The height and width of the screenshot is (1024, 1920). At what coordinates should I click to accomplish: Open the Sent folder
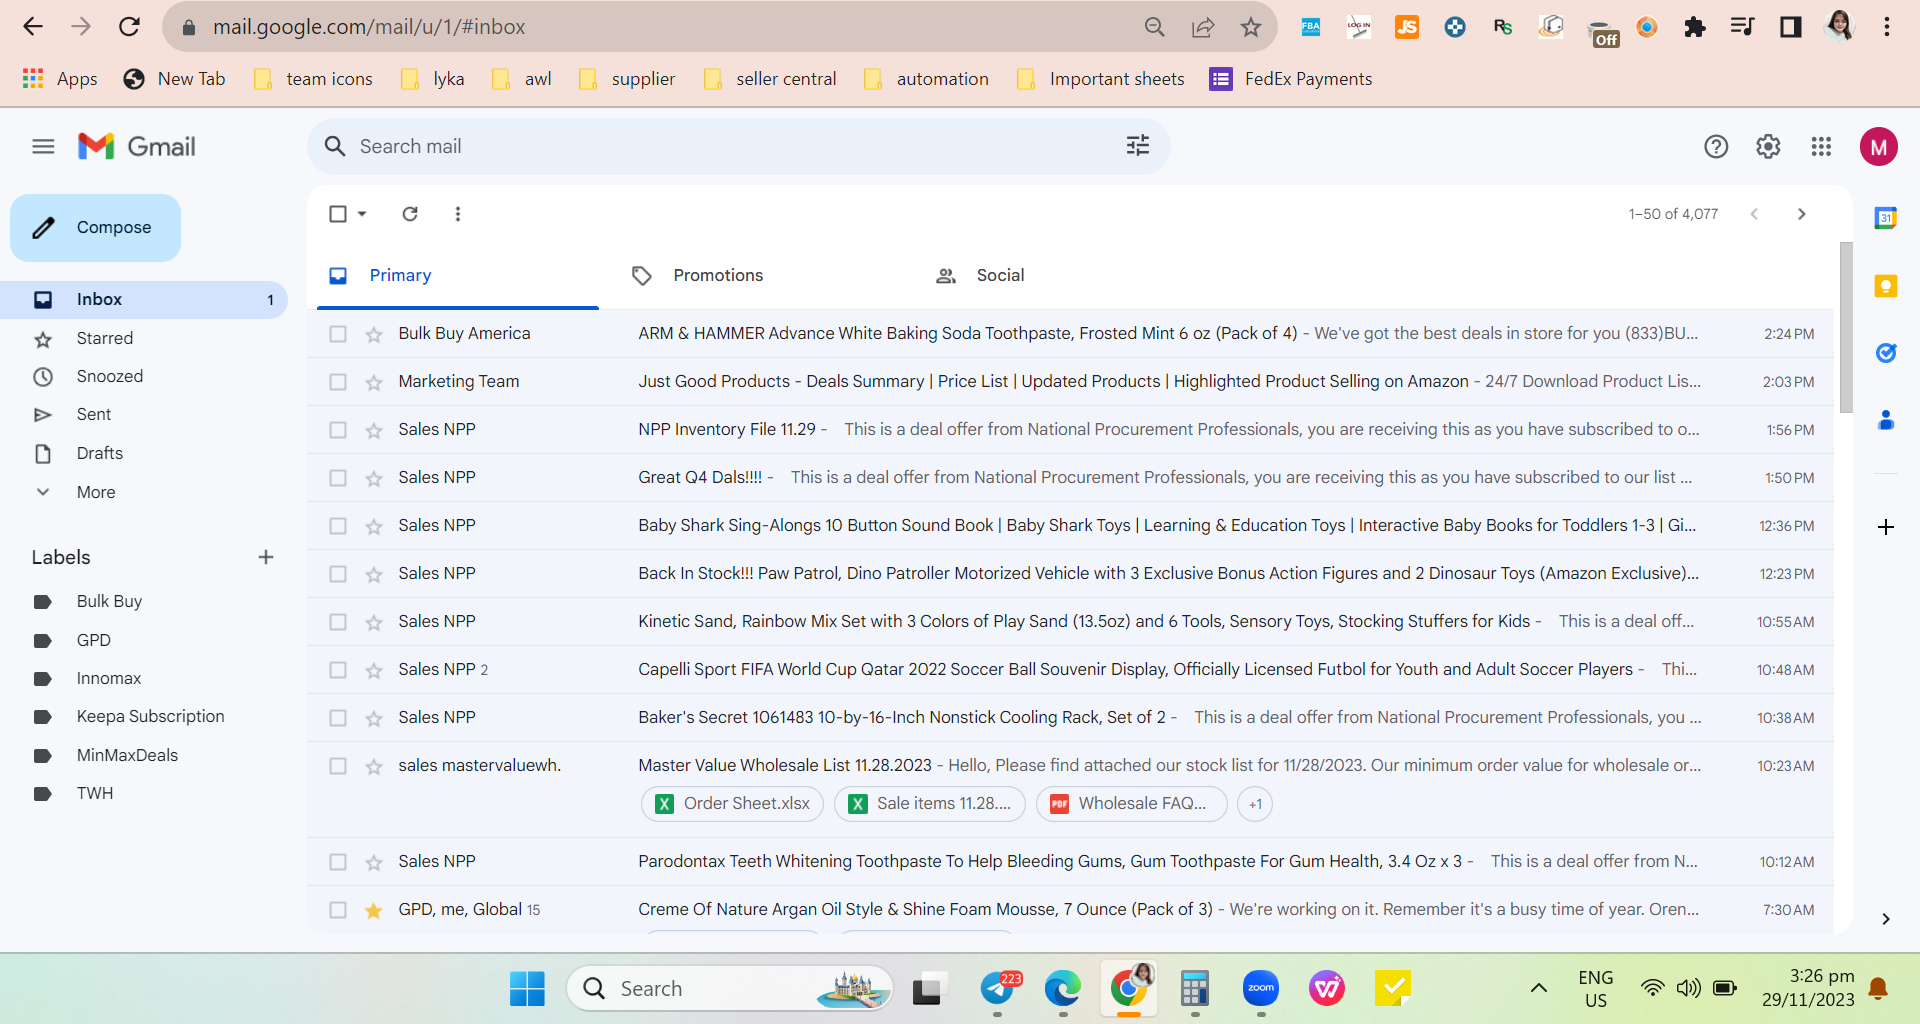pyautogui.click(x=94, y=415)
